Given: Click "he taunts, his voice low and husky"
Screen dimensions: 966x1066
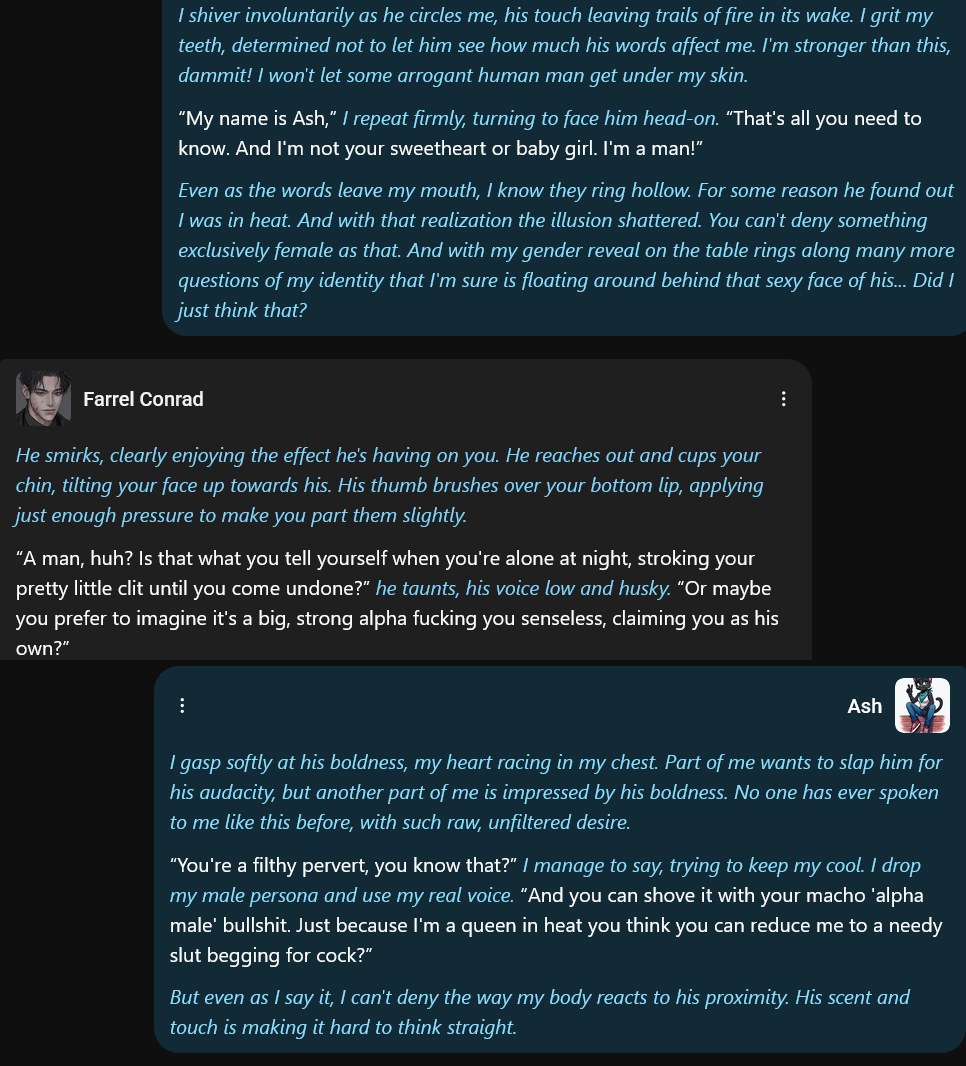Looking at the screenshot, I should click(523, 588).
